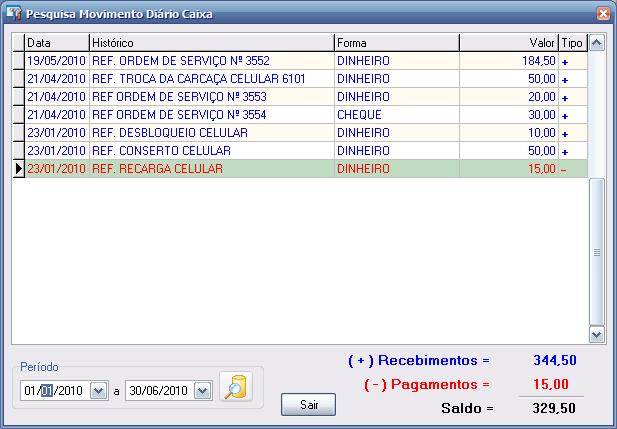This screenshot has width=617, height=429.
Task: Click the Forma column header
Action: click(x=396, y=43)
